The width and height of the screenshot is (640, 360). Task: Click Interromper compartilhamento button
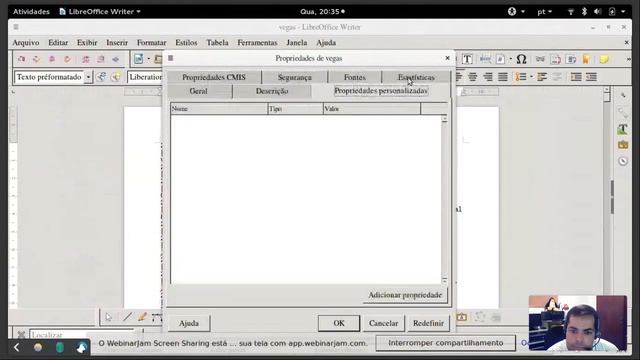tap(446, 343)
